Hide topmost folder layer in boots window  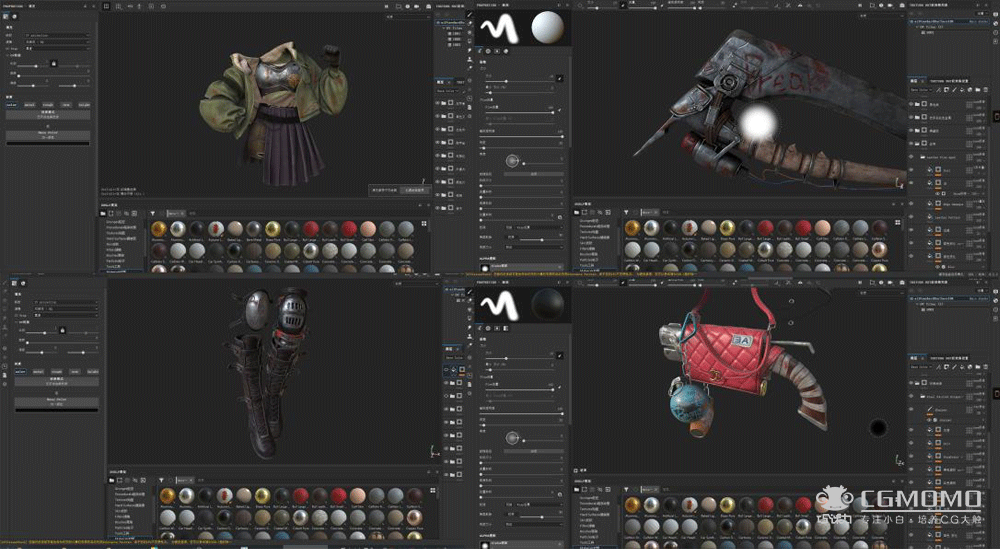coord(446,383)
